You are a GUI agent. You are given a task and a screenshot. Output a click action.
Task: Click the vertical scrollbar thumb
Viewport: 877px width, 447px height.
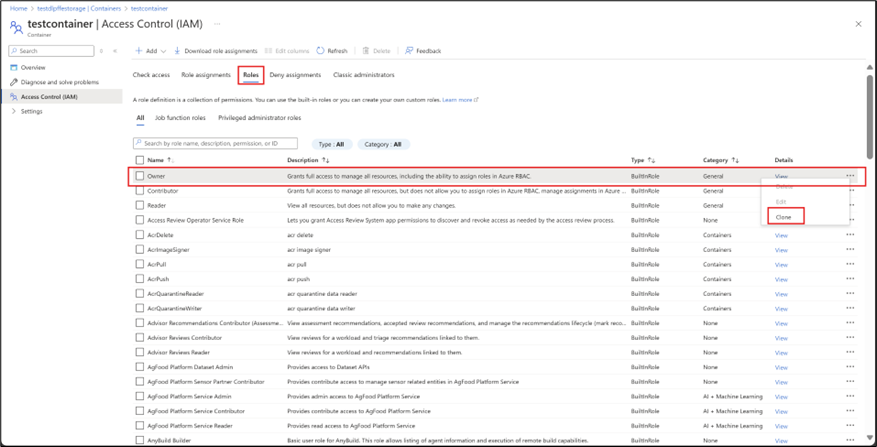pos(869,116)
